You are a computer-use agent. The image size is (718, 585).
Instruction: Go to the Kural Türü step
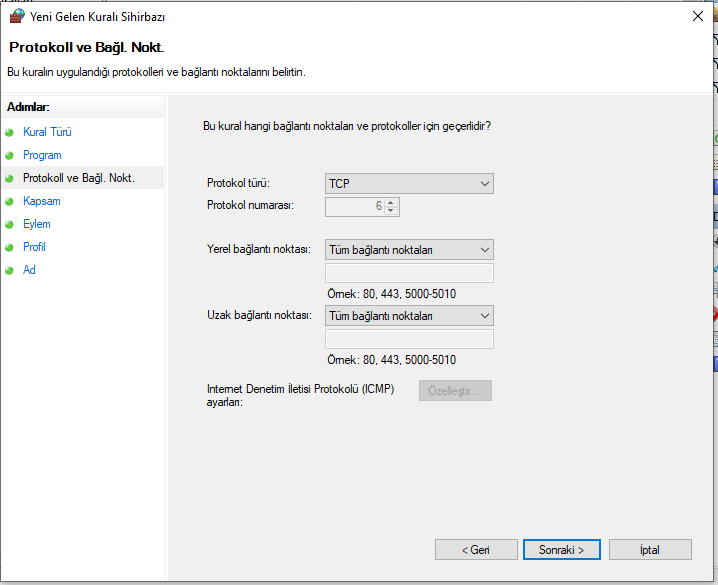point(47,132)
